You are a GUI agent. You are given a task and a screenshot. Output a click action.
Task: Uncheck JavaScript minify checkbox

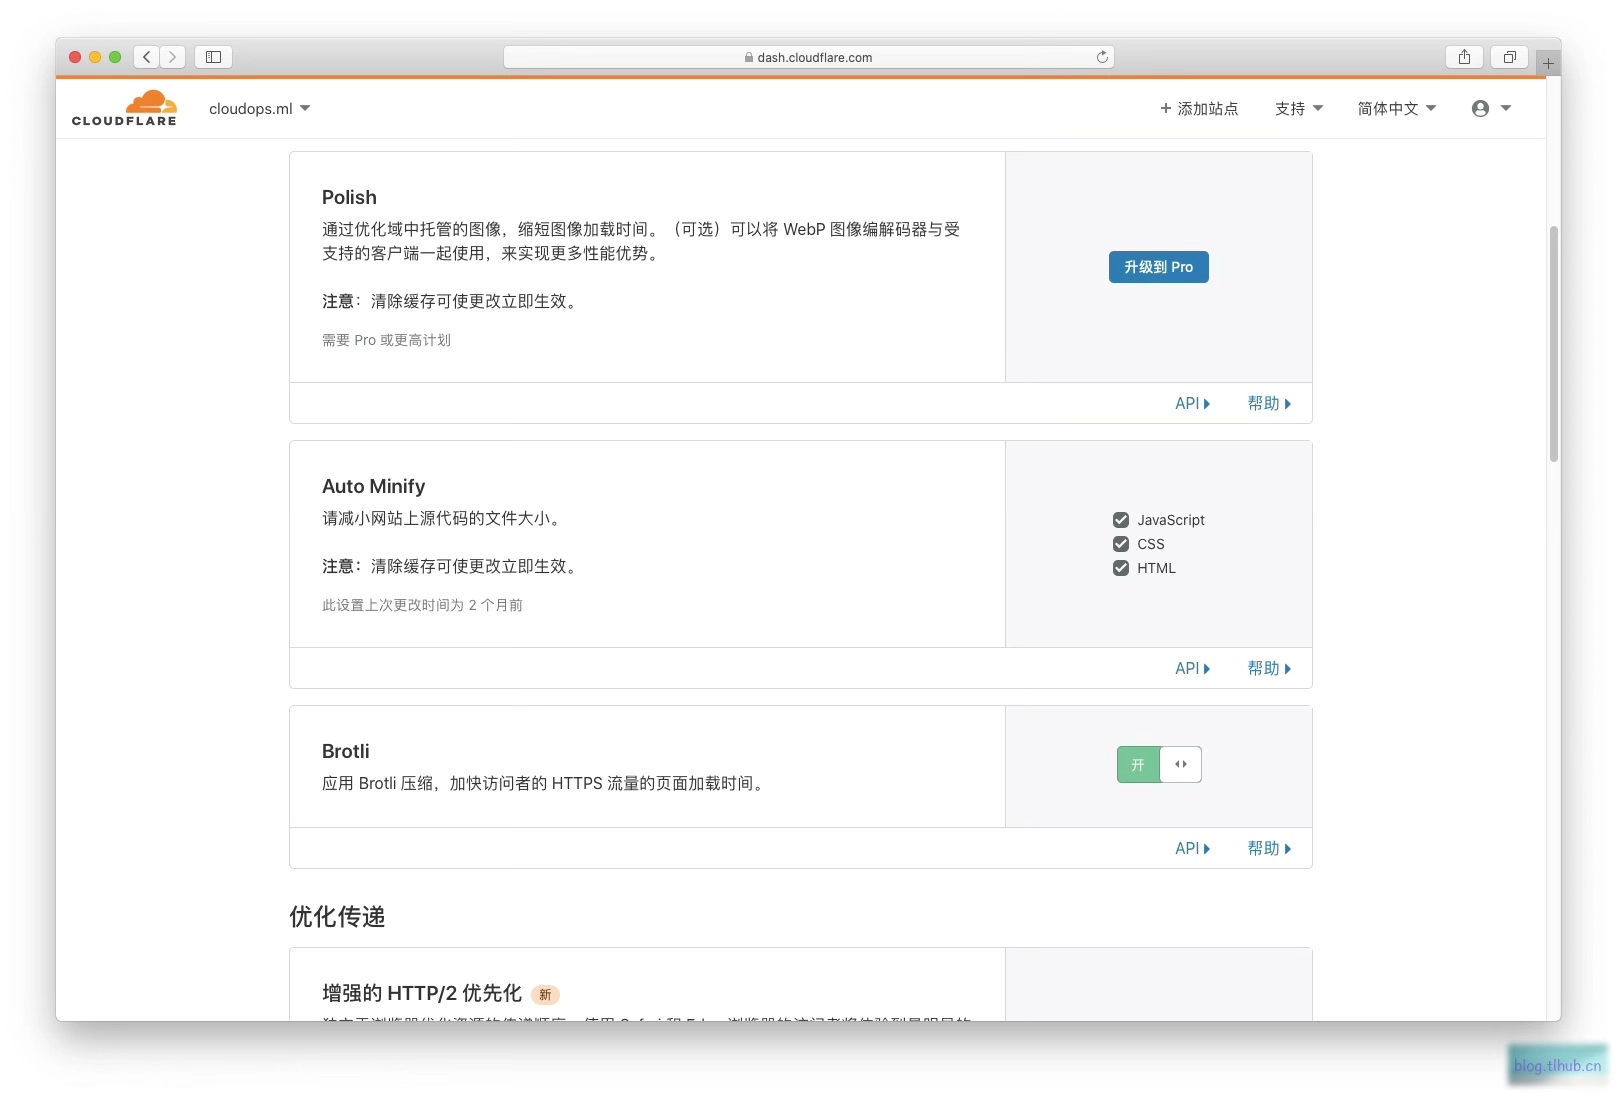pyautogui.click(x=1121, y=520)
